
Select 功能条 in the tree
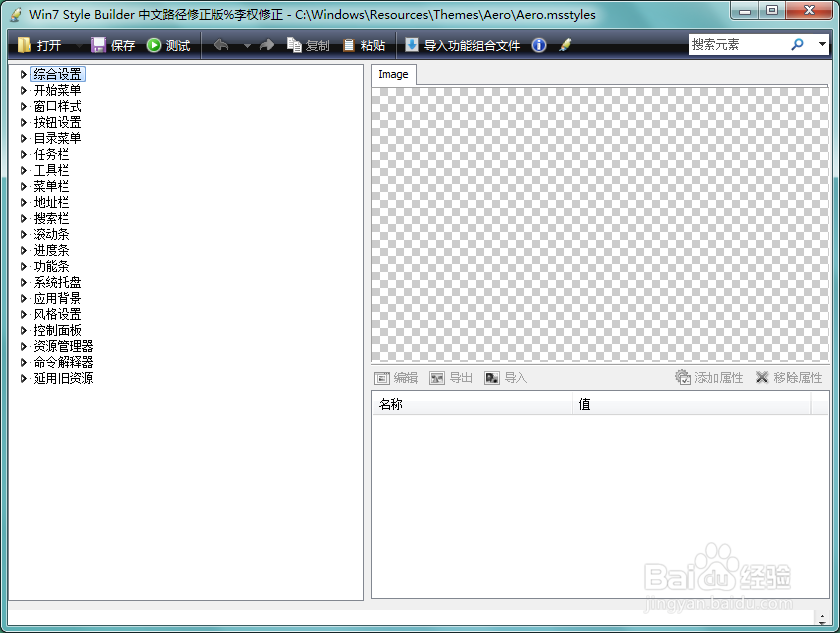click(x=51, y=266)
